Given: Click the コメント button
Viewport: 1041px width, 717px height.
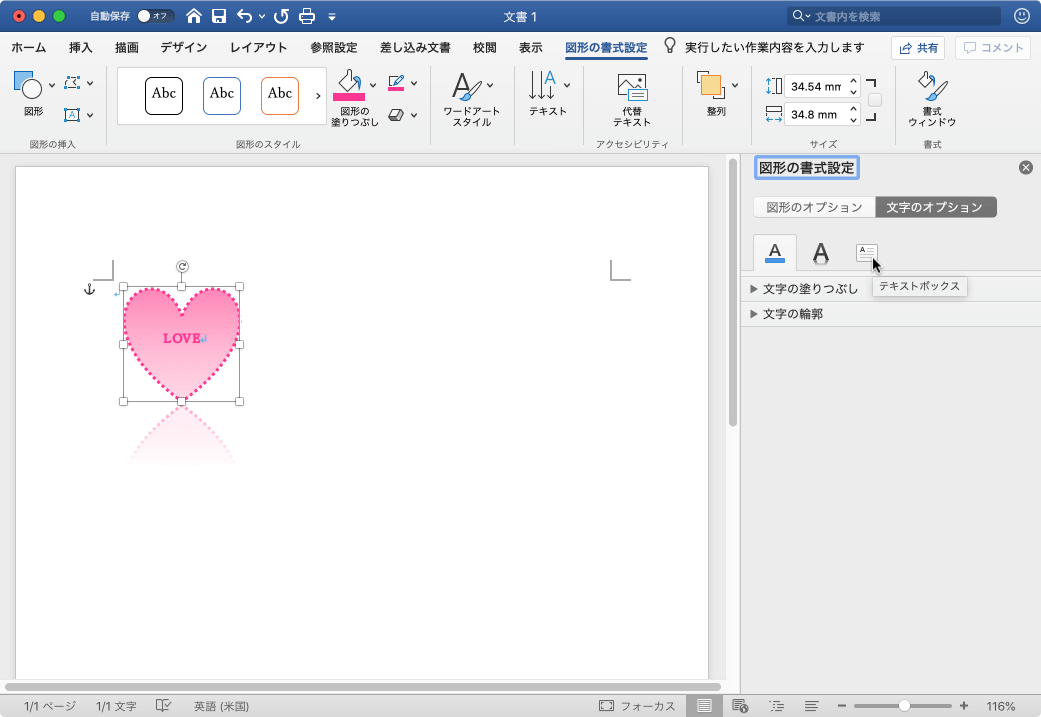Looking at the screenshot, I should tap(993, 48).
